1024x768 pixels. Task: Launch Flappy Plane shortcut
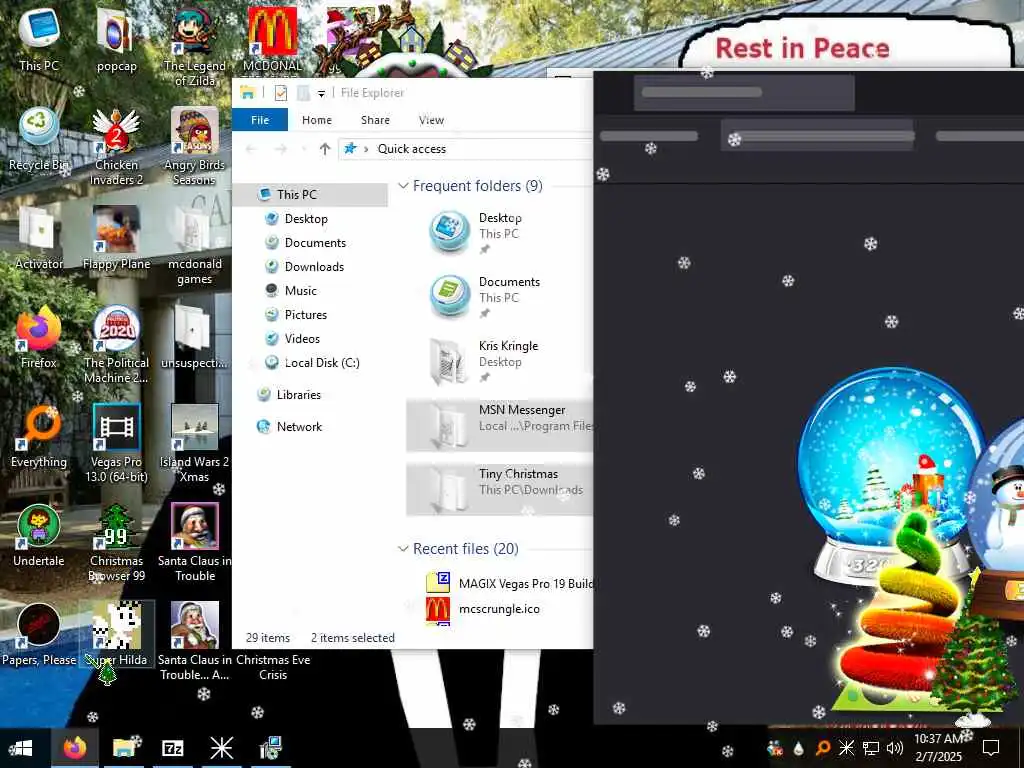pos(116,238)
